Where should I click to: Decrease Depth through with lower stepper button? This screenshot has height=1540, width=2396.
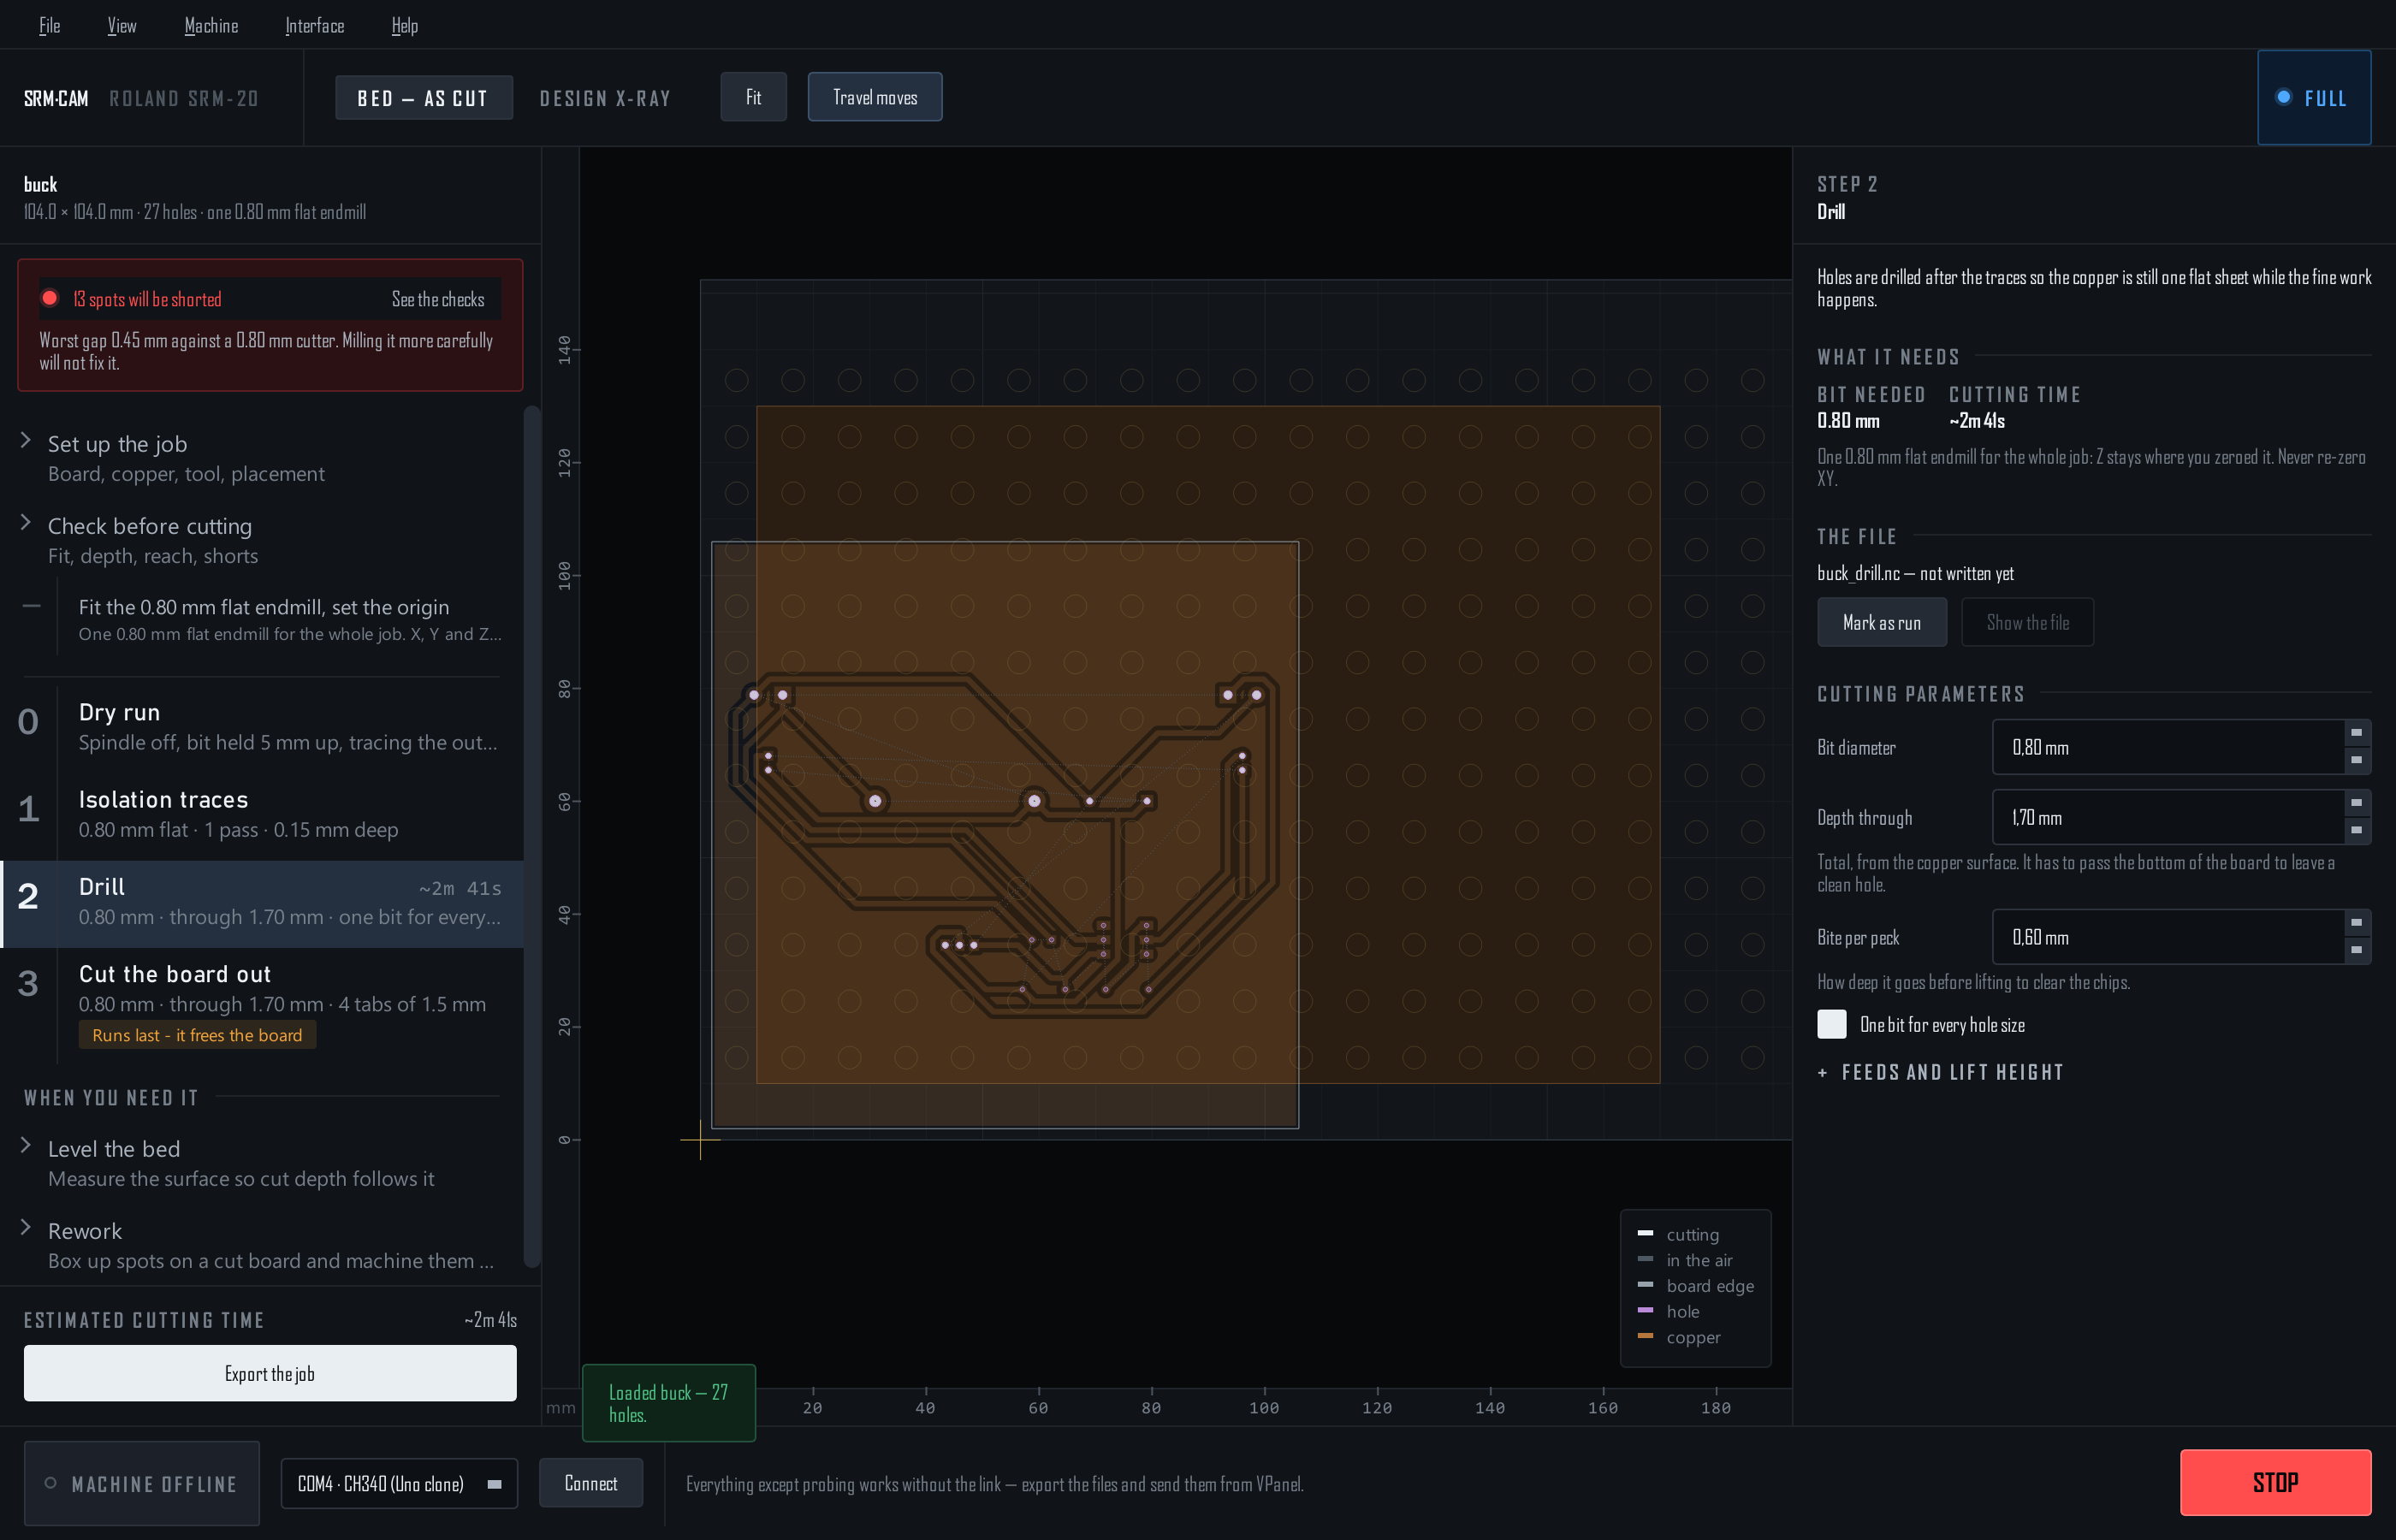[x=2357, y=830]
